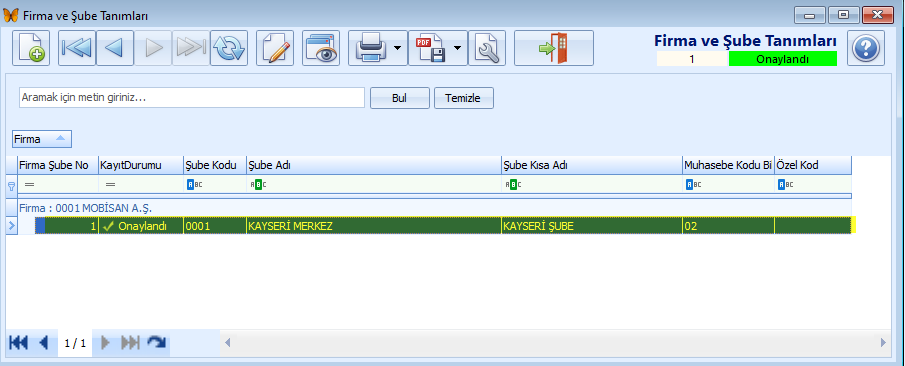Image resolution: width=905 pixels, height=366 pixels.
Task: Click the horizontal scrollbar right arrow
Action: 883,343
